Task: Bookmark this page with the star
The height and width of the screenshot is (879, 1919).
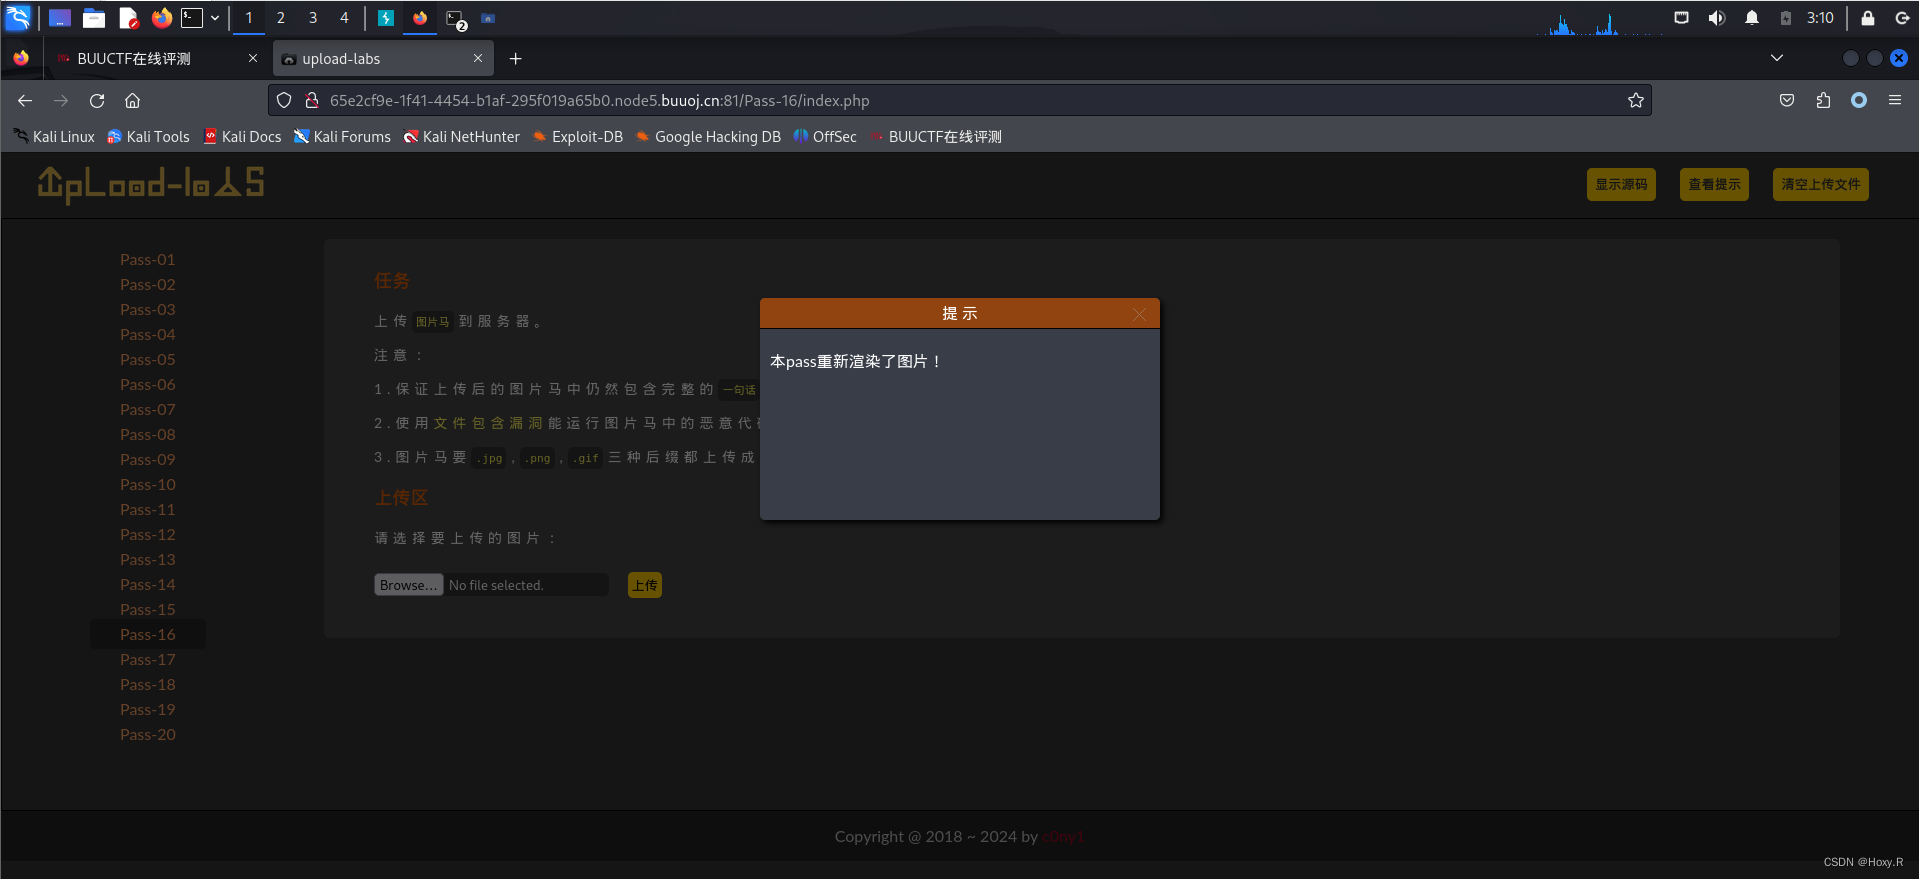Action: [1636, 100]
